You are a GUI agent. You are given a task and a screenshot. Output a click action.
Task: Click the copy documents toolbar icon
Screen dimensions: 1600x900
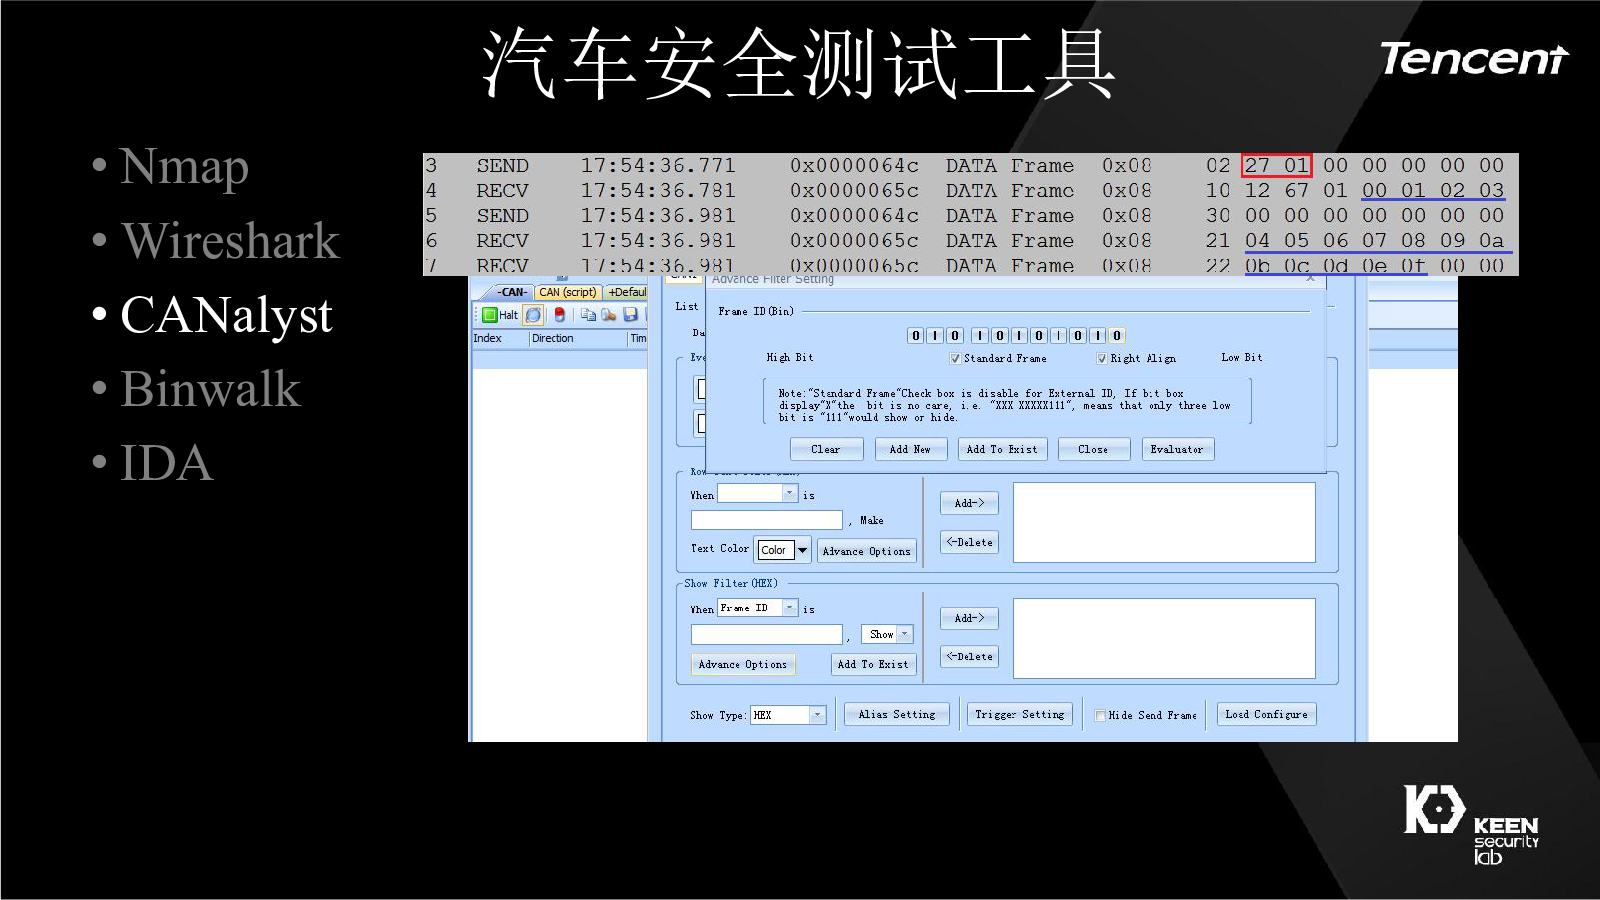point(588,315)
